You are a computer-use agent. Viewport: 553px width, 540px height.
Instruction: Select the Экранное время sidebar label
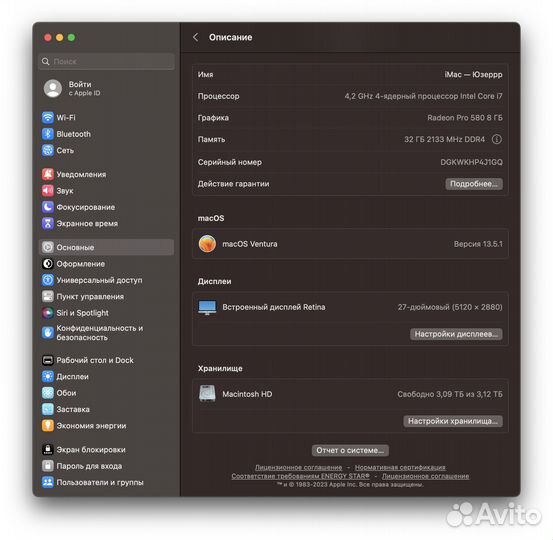point(87,223)
